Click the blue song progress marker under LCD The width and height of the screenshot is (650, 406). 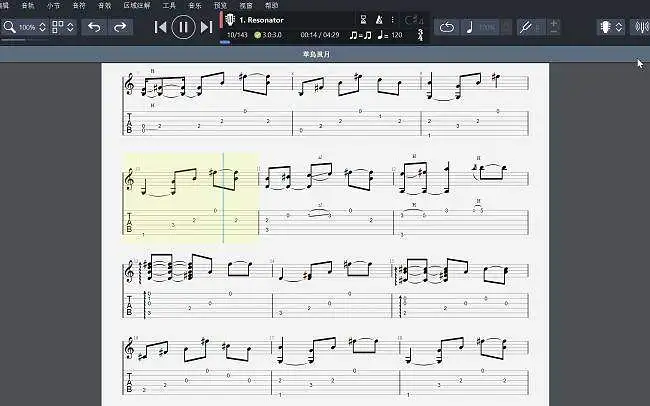[225, 42]
